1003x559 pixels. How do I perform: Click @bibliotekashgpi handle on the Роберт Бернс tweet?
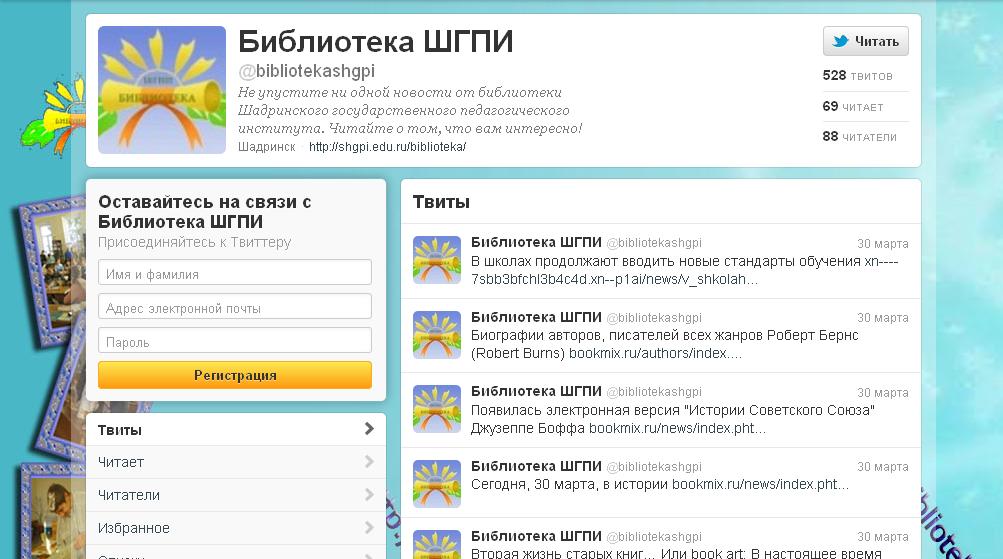(654, 318)
